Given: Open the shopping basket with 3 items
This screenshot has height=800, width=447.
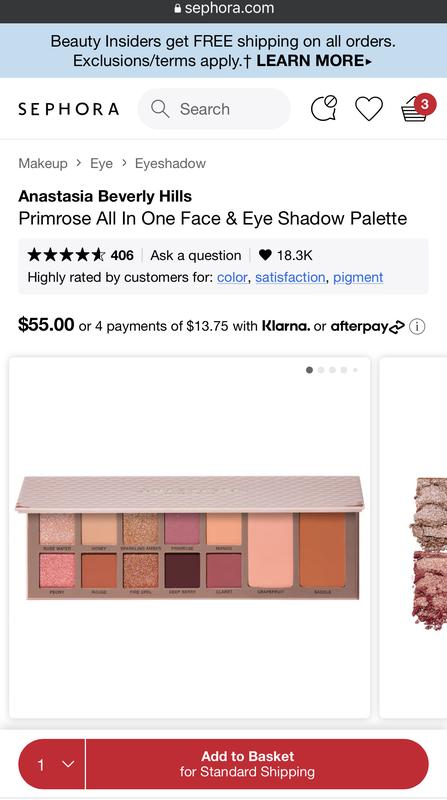Looking at the screenshot, I should pyautogui.click(x=418, y=108).
